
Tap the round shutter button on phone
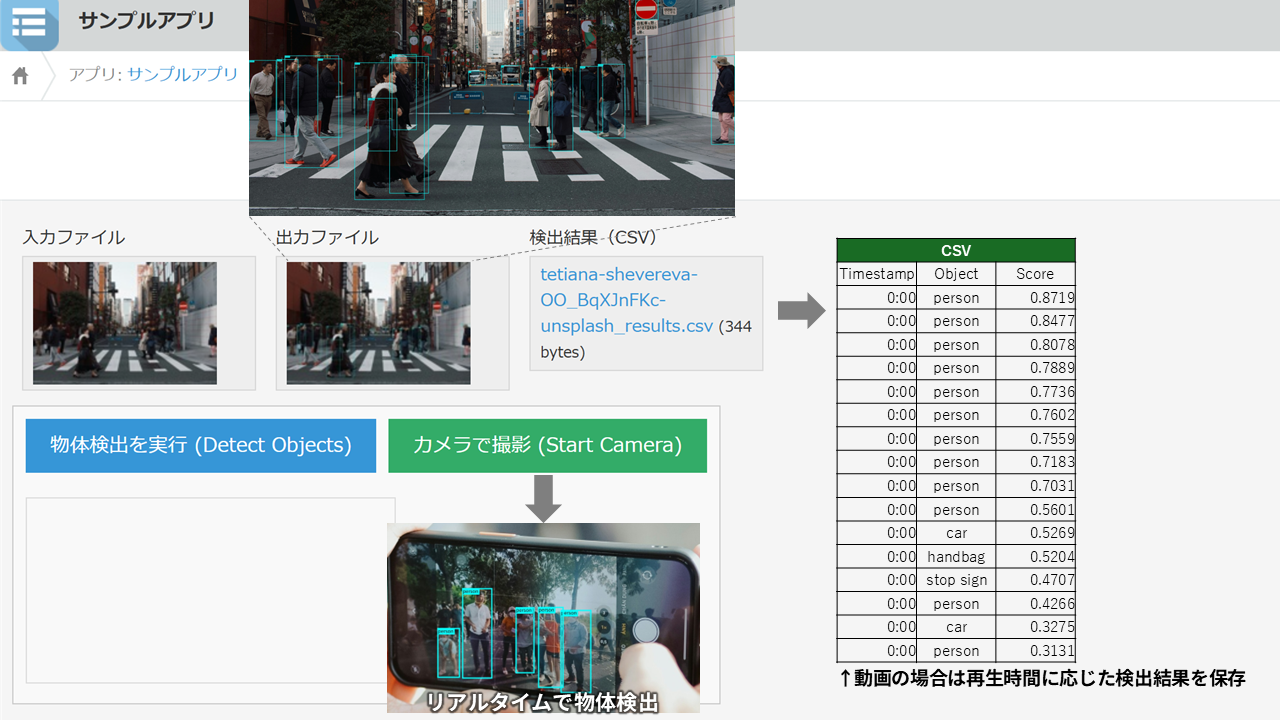tap(647, 630)
